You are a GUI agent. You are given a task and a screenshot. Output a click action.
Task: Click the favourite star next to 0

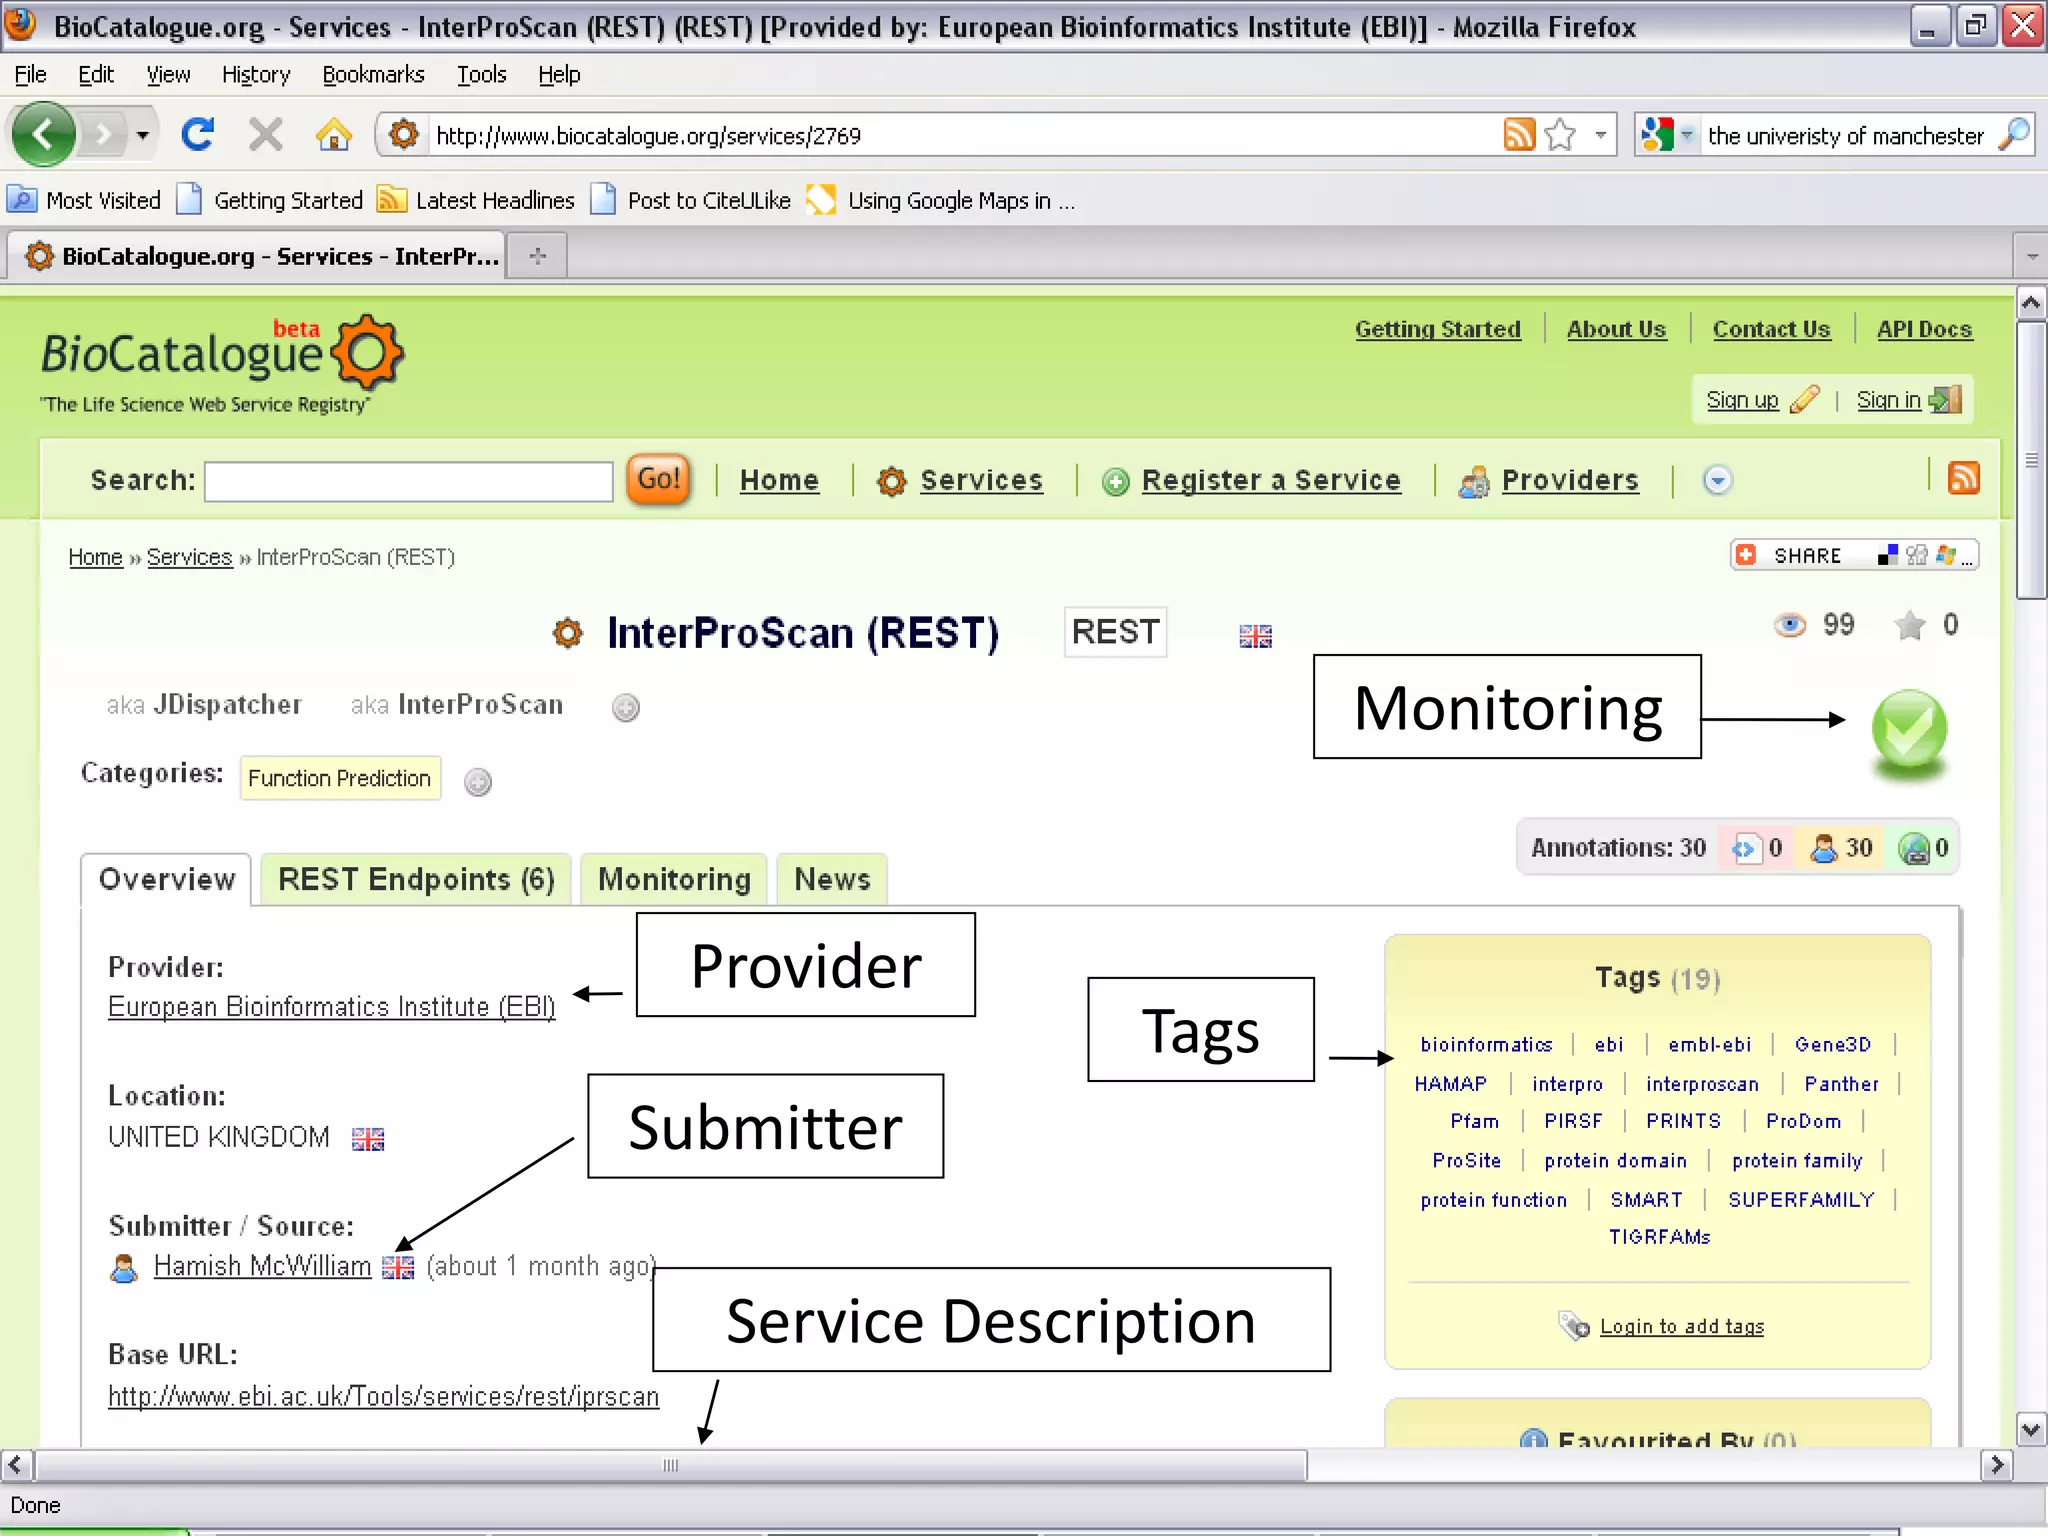[x=1909, y=626]
